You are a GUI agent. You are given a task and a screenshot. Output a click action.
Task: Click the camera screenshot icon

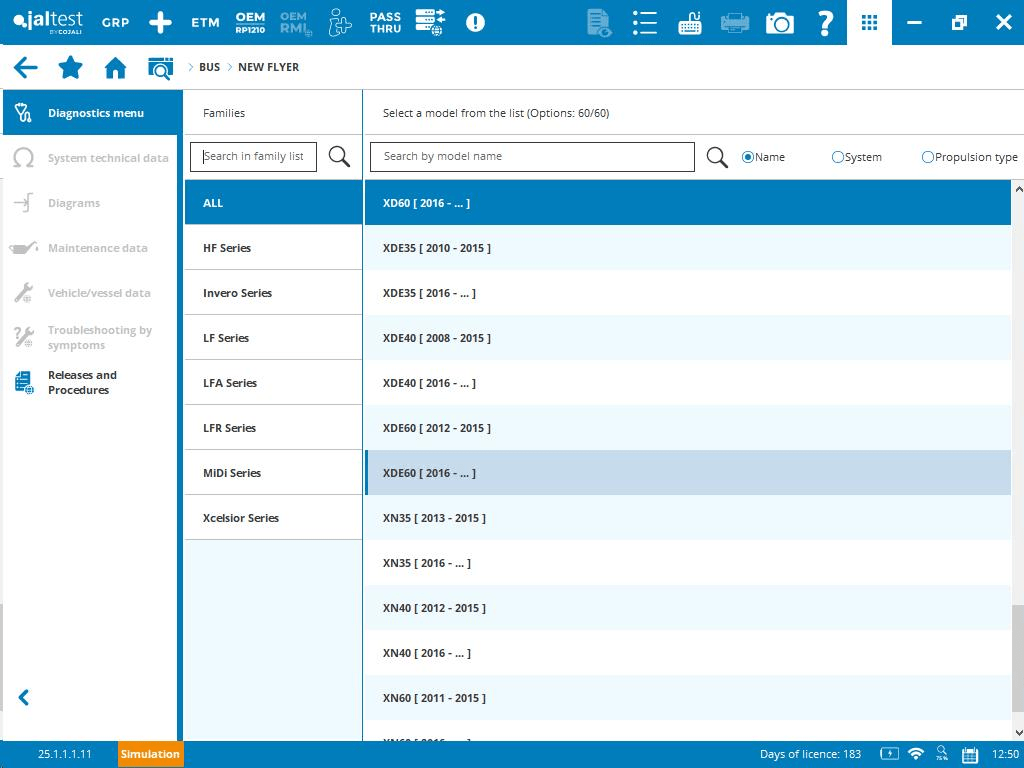[x=779, y=22]
